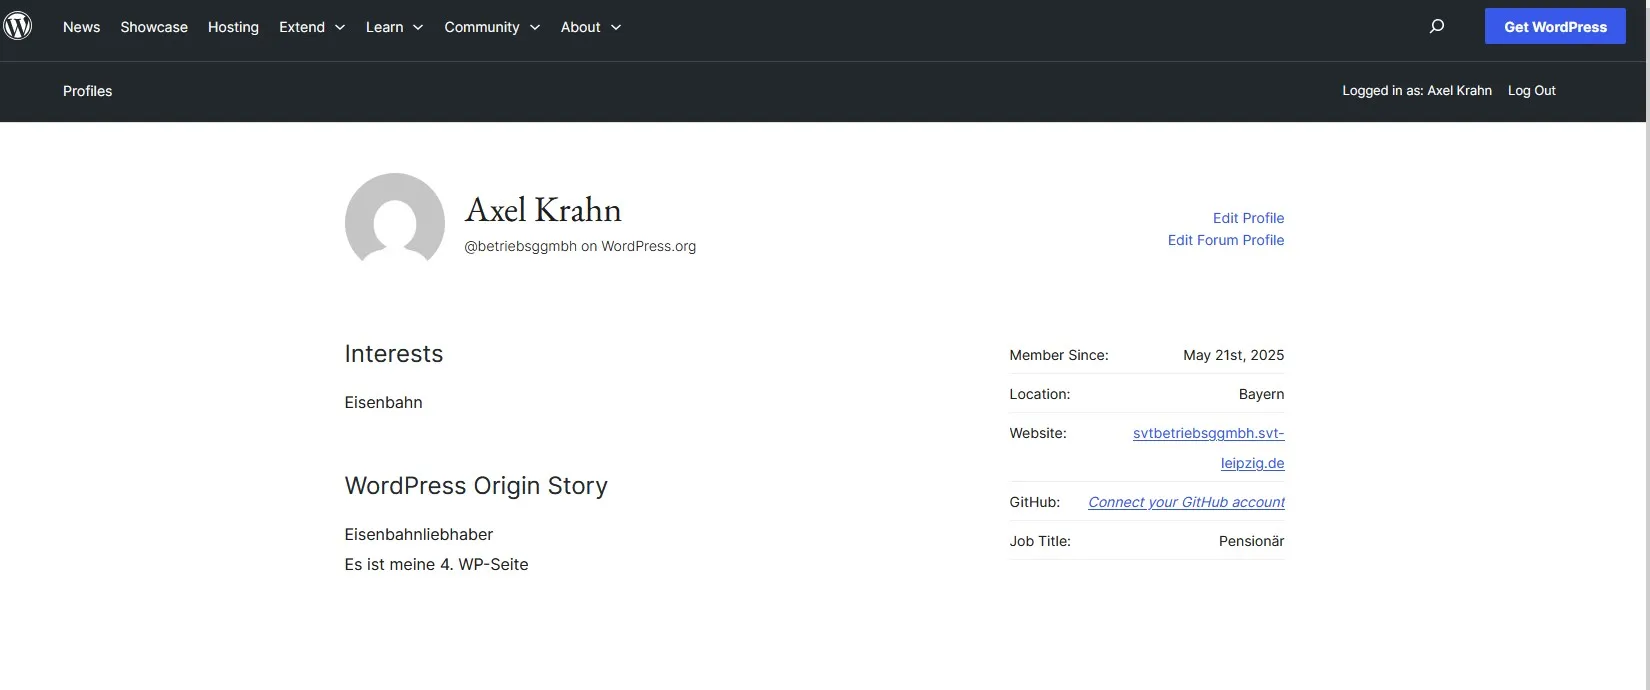Image resolution: width=1650 pixels, height=690 pixels.
Task: Expand the About dropdown menu
Action: 591,27
